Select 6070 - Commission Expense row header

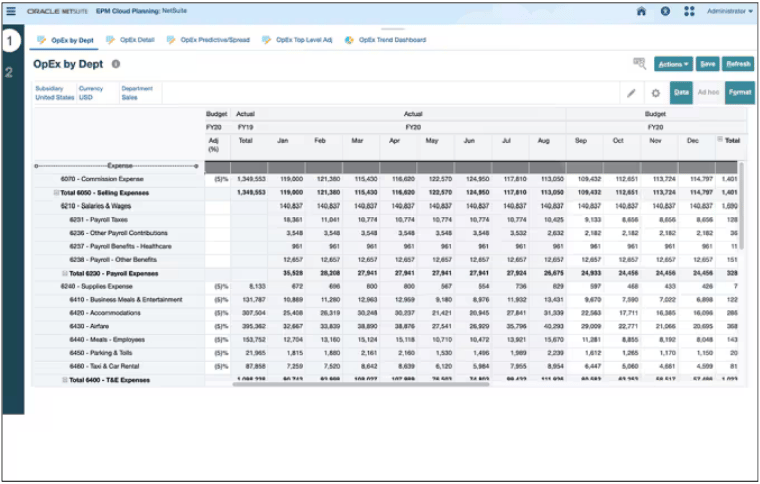tap(119, 179)
